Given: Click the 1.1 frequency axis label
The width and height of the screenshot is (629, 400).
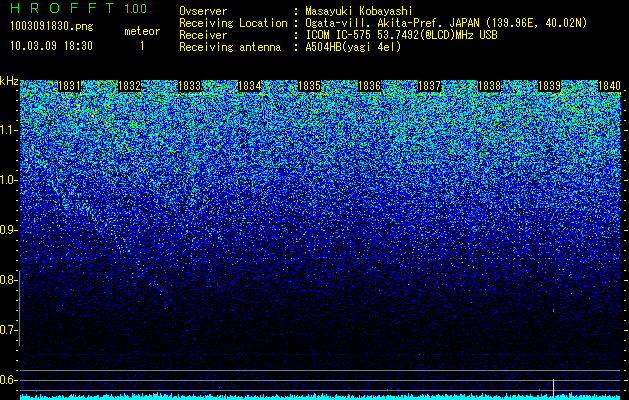Looking at the screenshot, I should tap(9, 130).
